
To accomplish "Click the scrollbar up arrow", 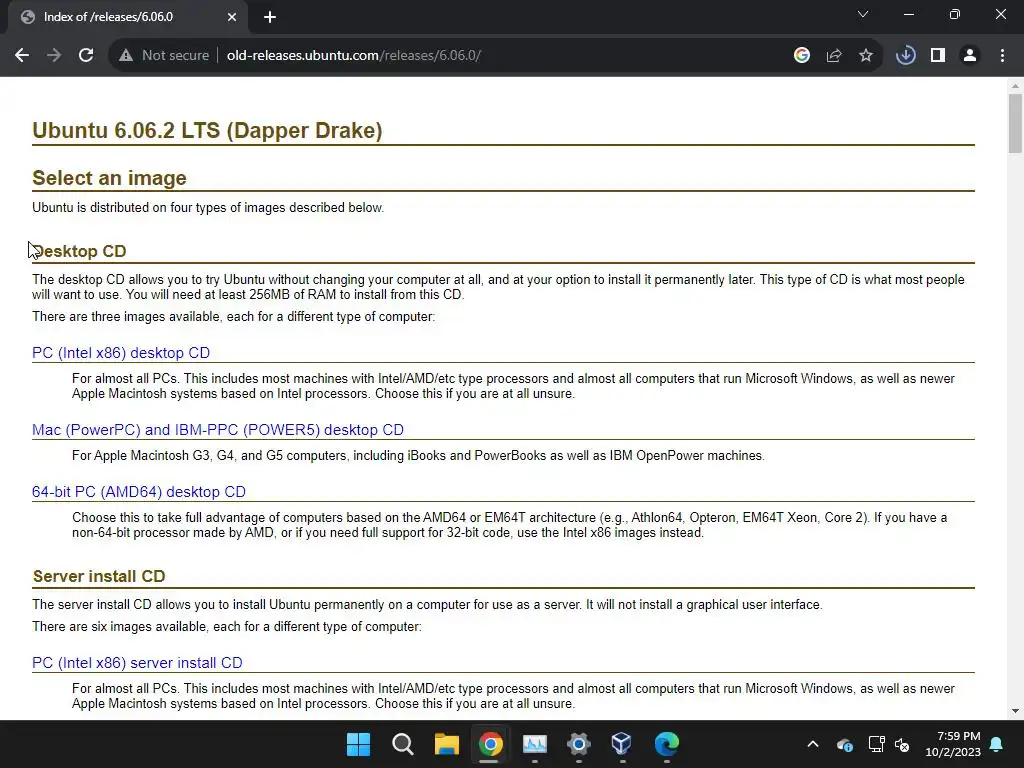I will [x=1015, y=86].
